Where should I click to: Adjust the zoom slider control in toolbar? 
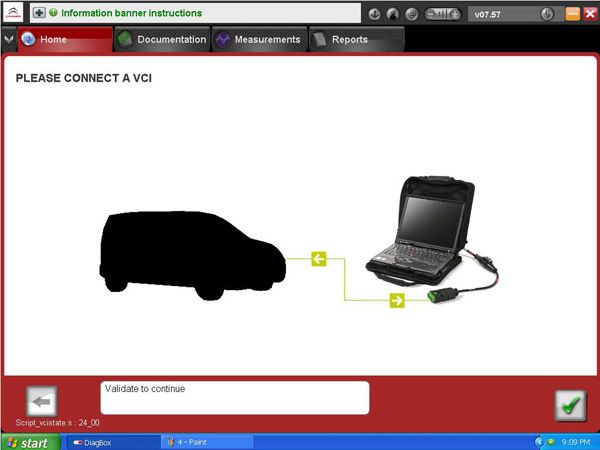[442, 15]
